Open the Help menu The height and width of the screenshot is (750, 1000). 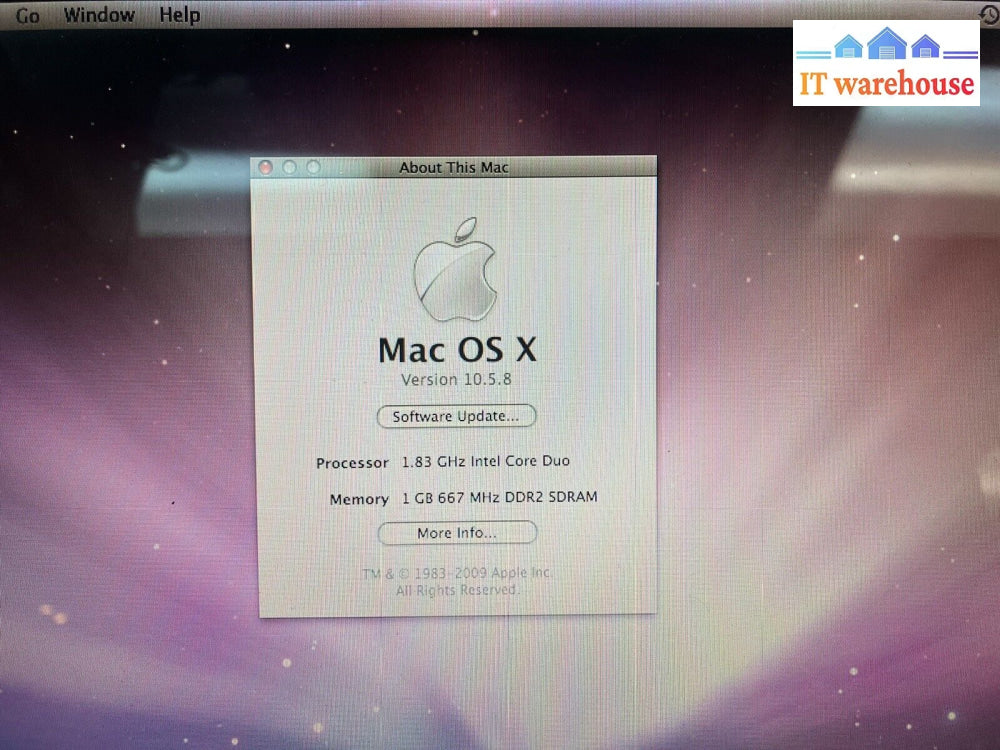click(x=180, y=15)
